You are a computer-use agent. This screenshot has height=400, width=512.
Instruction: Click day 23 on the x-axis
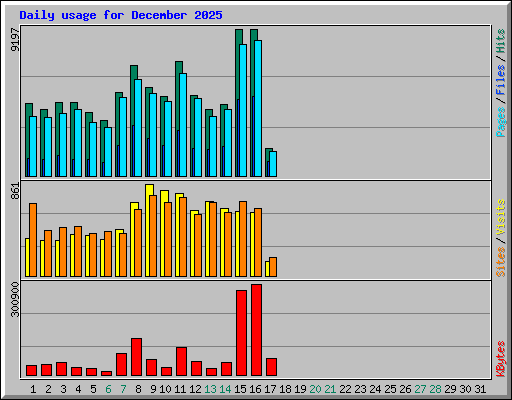coord(360,389)
